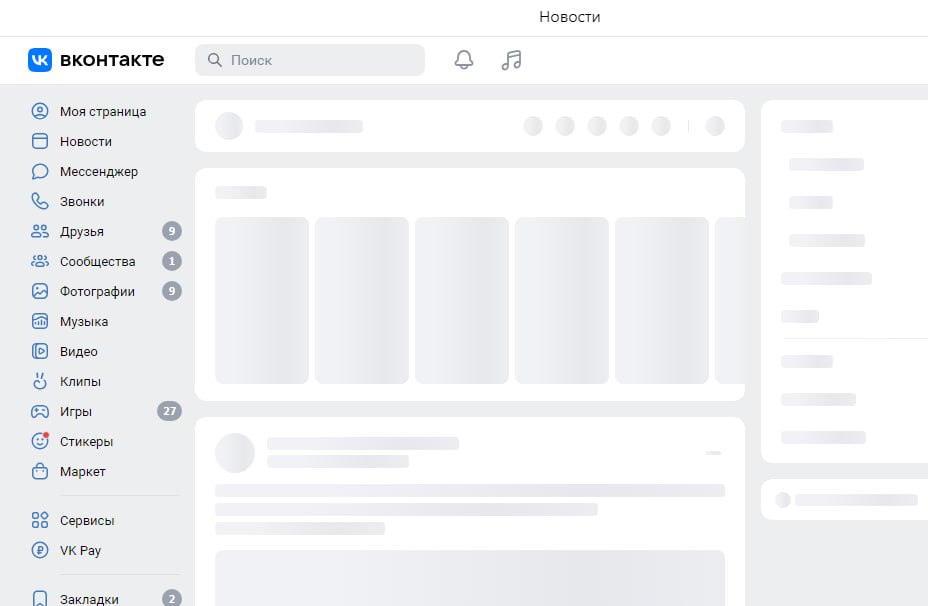
Task: Open the Маркет section
Action: pyautogui.click(x=82, y=471)
